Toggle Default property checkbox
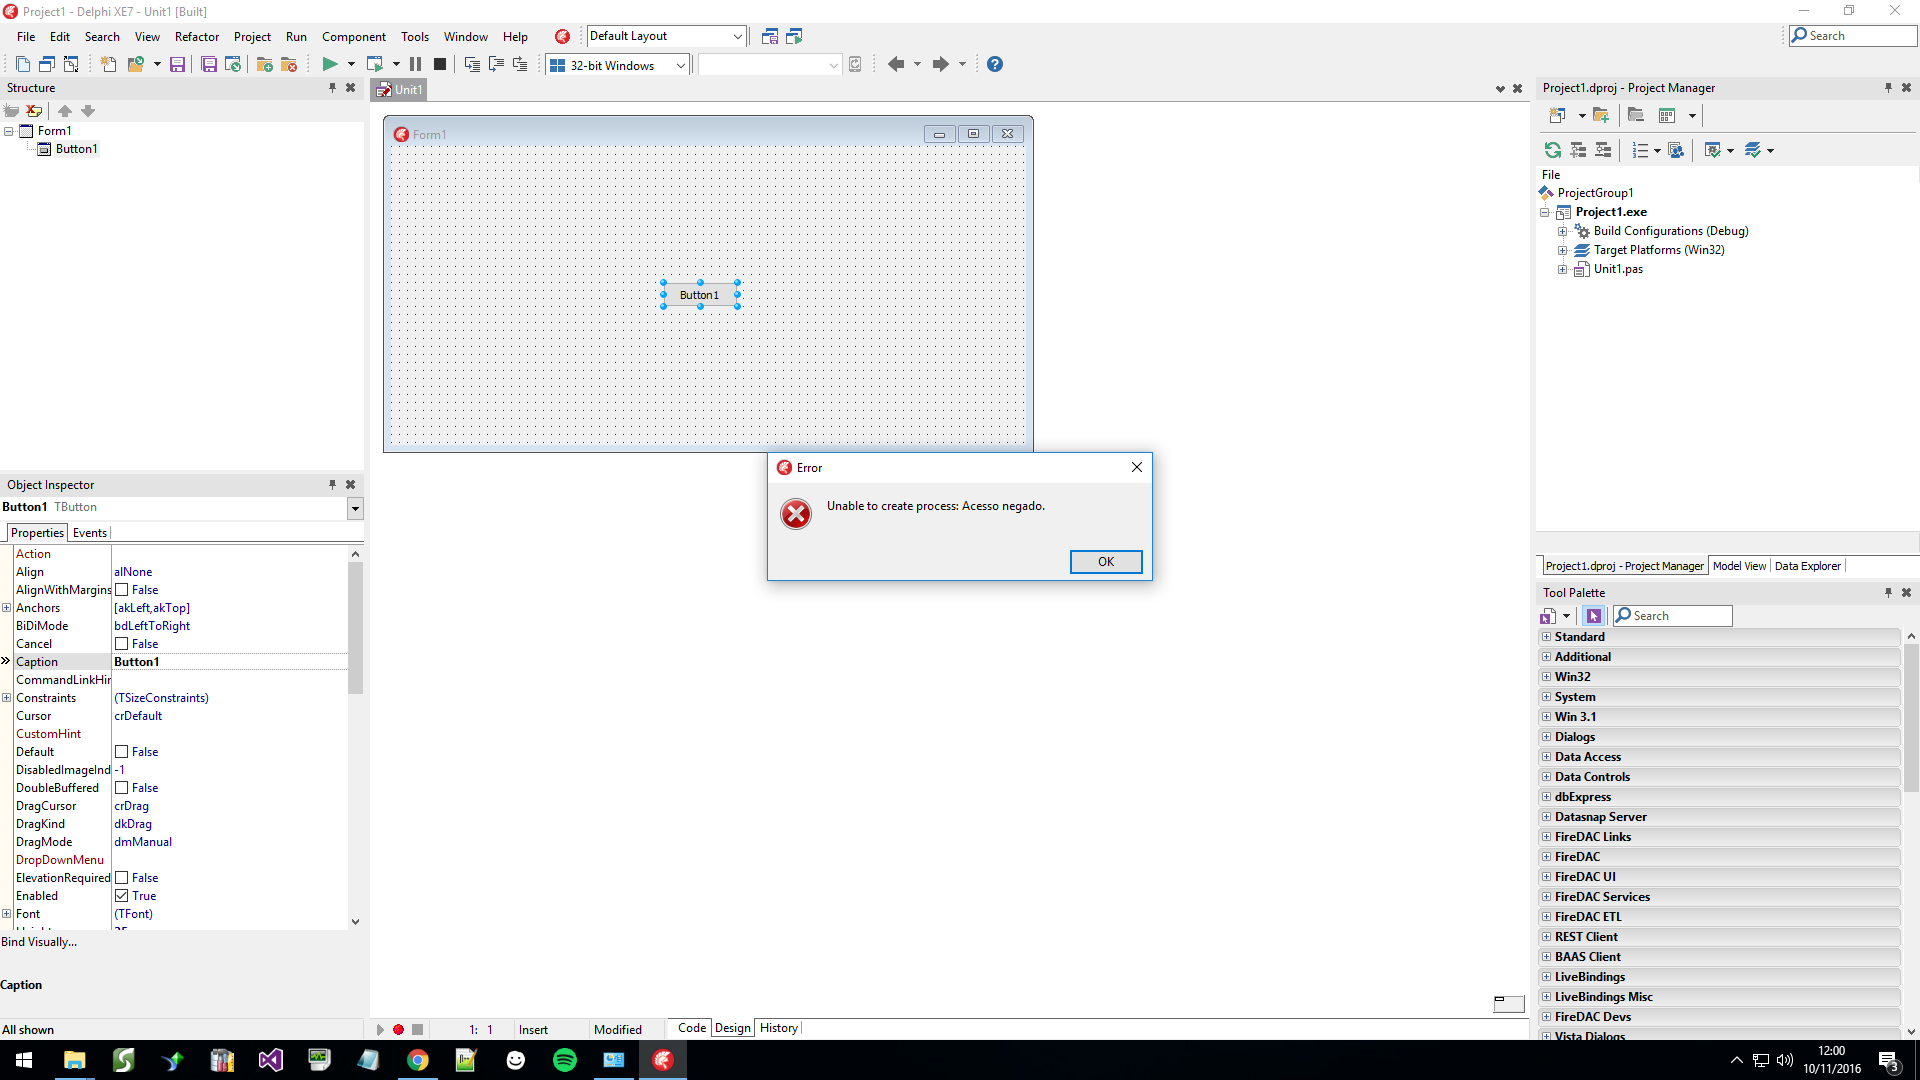The image size is (1920, 1080). 122,752
